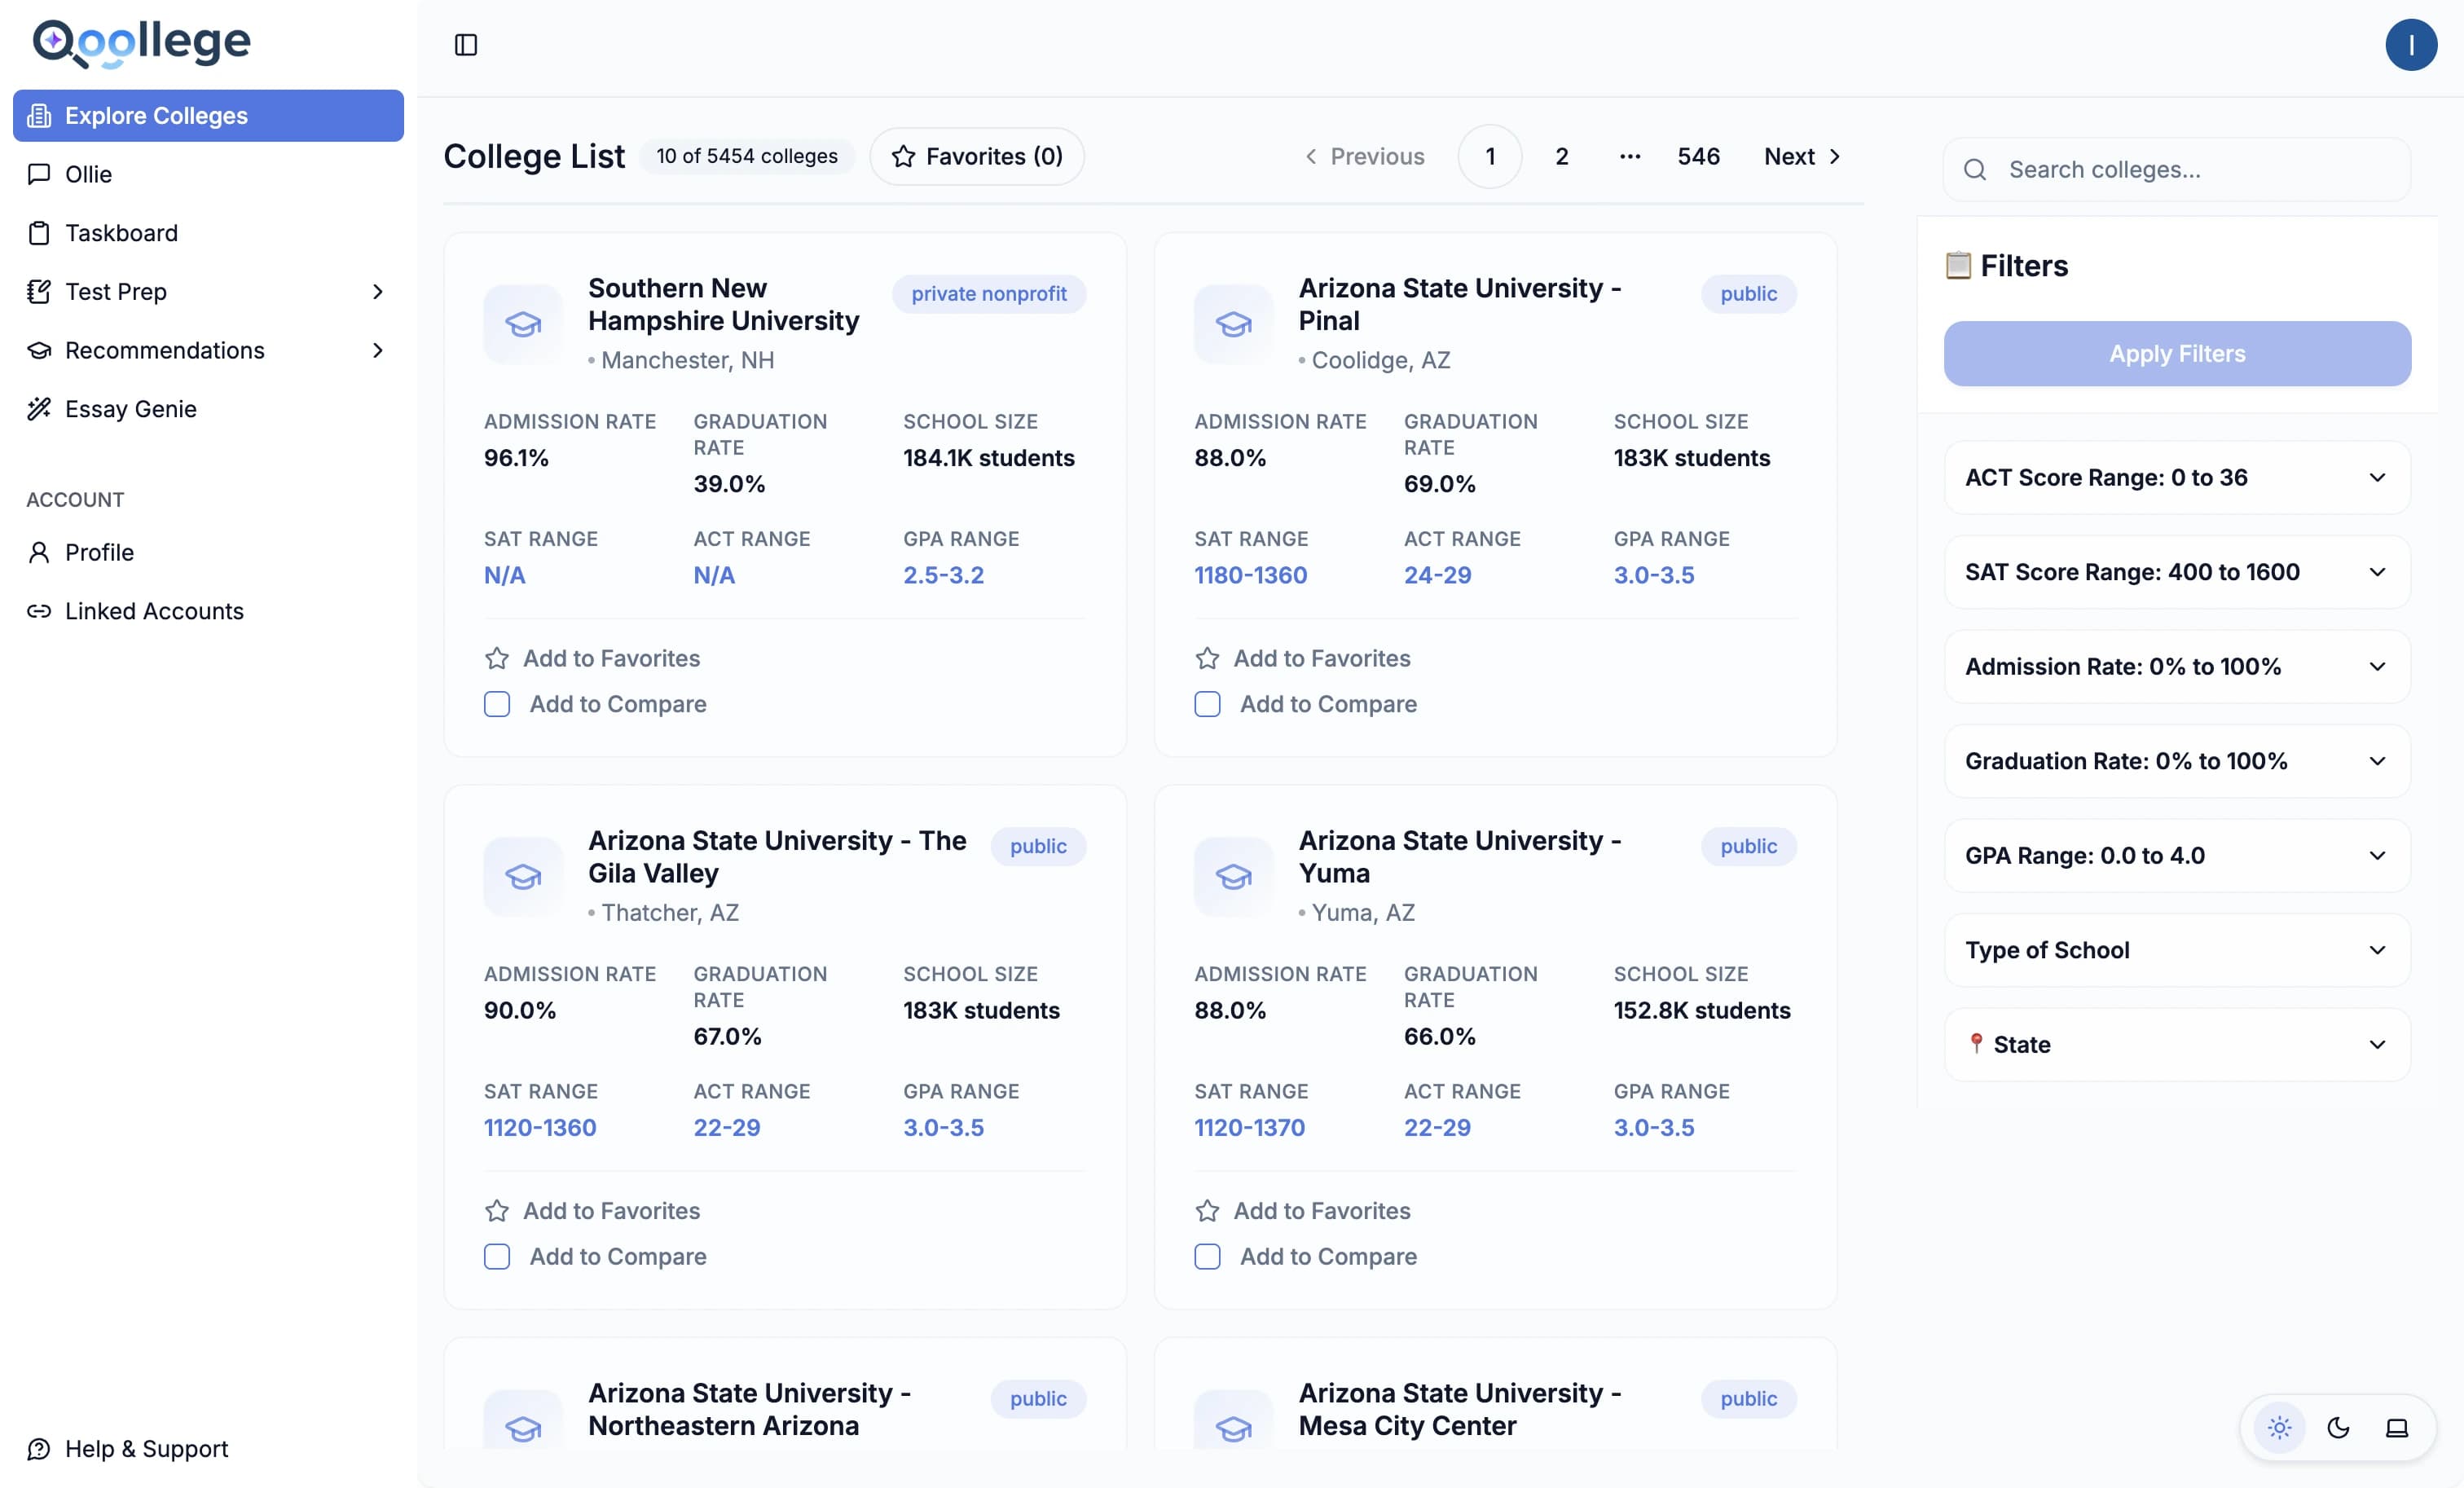
Task: Select page 2 of results
Action: click(1561, 156)
